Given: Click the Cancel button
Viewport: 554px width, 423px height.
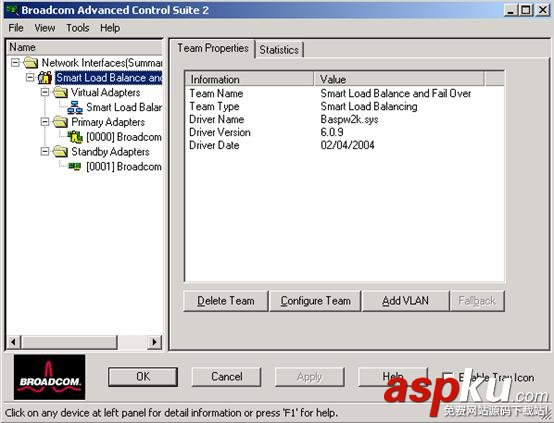Looking at the screenshot, I should tap(226, 377).
